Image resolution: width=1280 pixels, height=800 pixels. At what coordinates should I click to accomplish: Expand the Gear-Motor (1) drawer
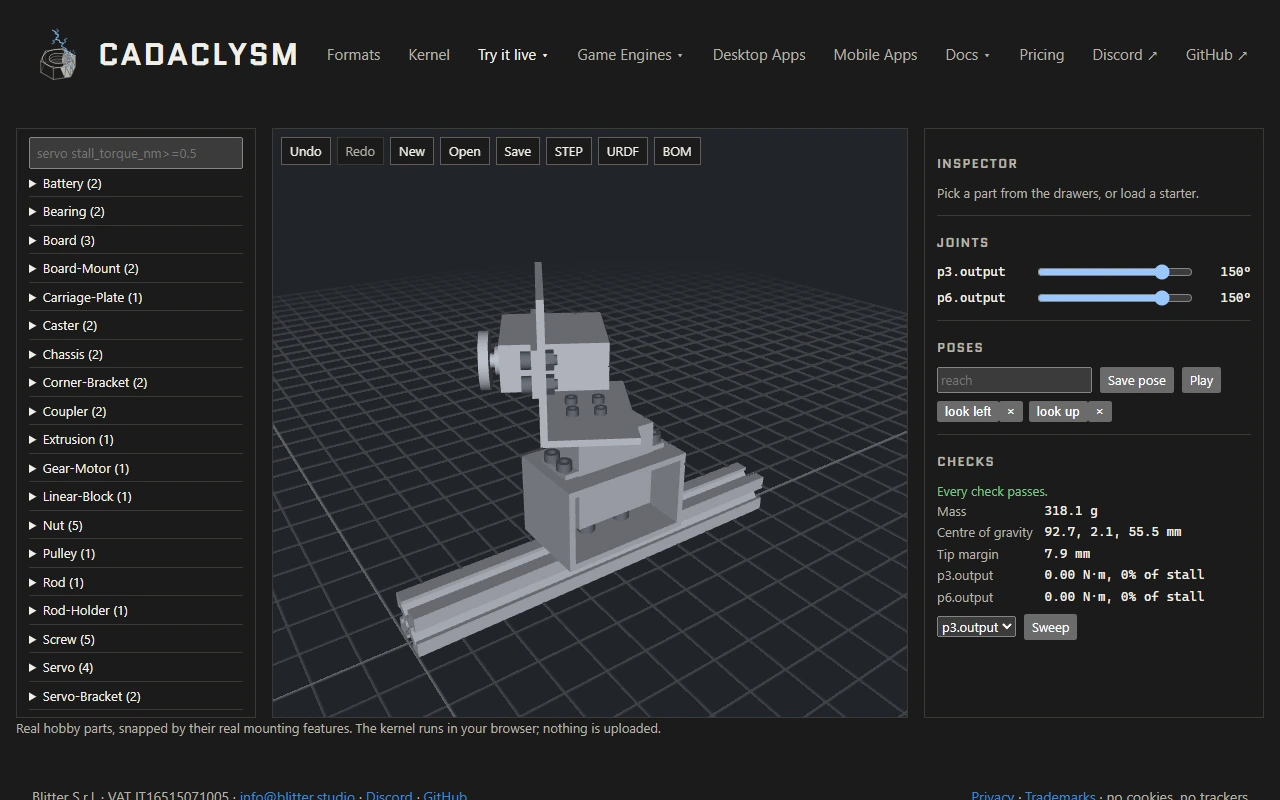coord(136,468)
